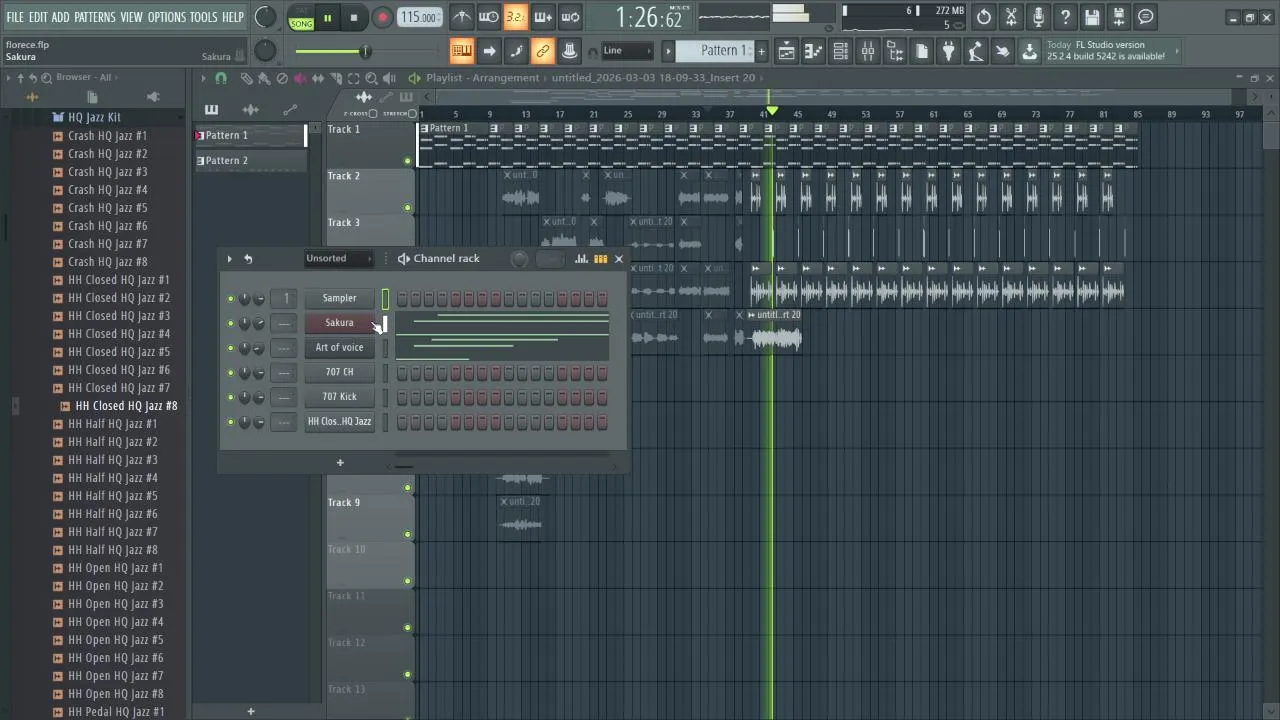Toggle the playlist magnet snap icon
This screenshot has height=720, width=1280.
[221, 78]
